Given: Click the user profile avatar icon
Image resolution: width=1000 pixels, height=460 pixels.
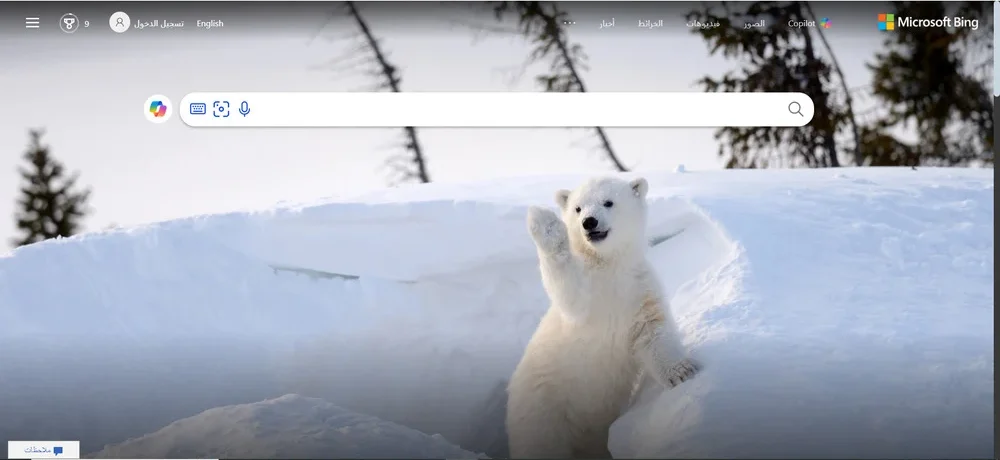Looking at the screenshot, I should (x=119, y=22).
